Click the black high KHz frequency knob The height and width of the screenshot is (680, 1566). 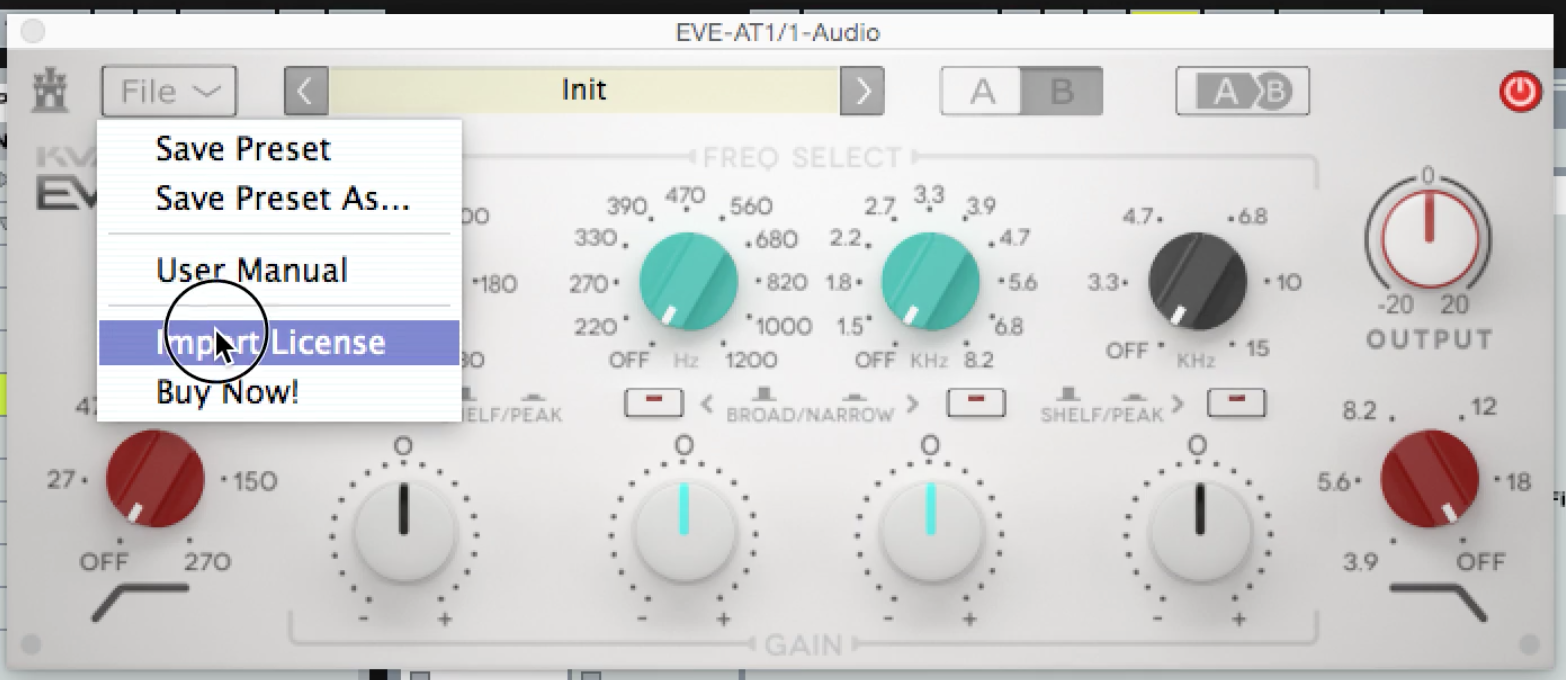[1197, 281]
